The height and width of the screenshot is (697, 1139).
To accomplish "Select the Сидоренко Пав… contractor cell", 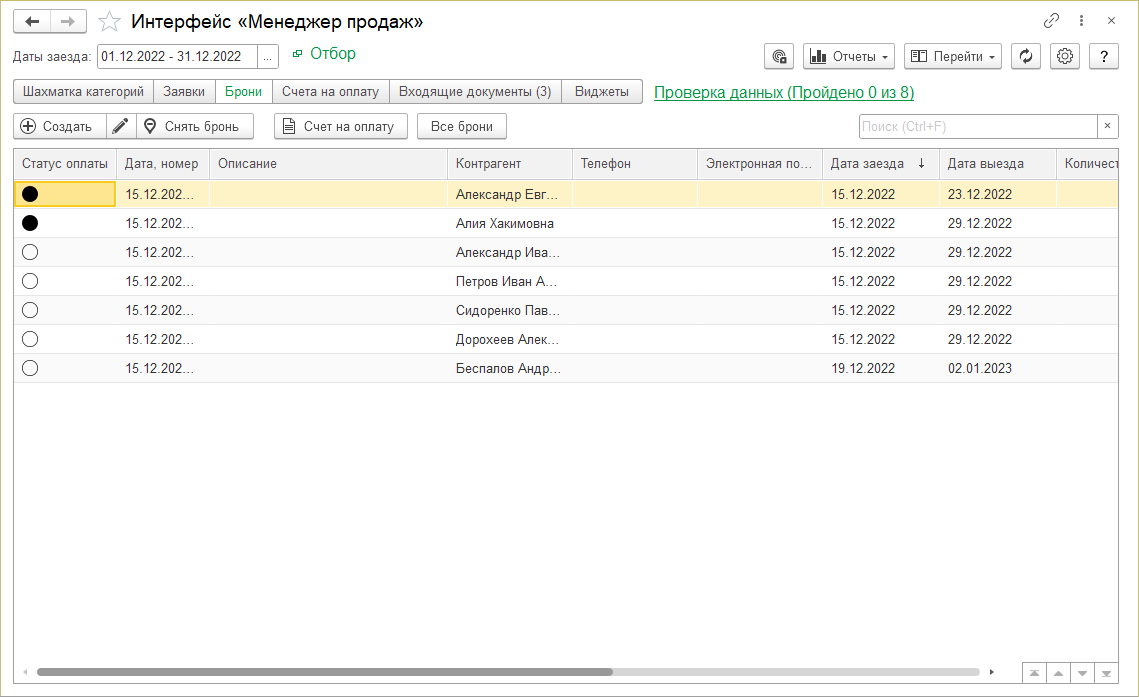I will (509, 310).
